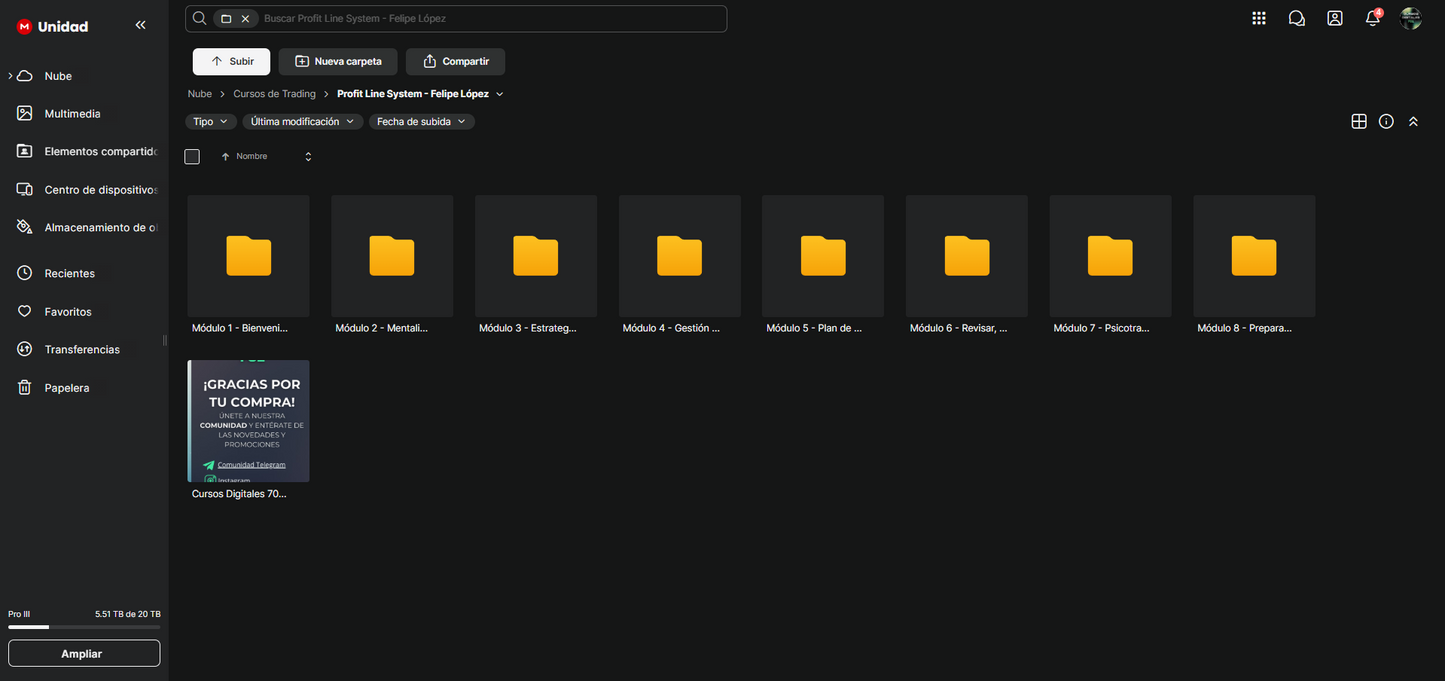Open the apps grid menu icon
This screenshot has height=681, width=1445.
click(x=1258, y=18)
